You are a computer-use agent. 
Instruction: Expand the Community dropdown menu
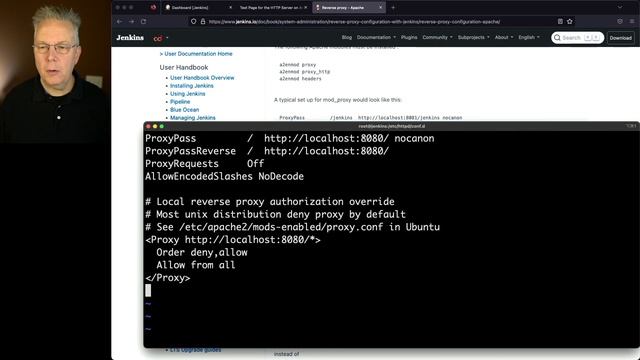437,38
